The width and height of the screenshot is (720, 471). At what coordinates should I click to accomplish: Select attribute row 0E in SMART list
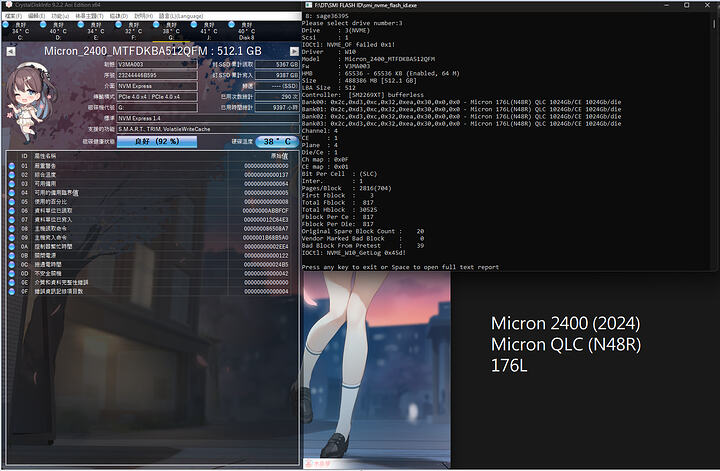tap(150, 282)
